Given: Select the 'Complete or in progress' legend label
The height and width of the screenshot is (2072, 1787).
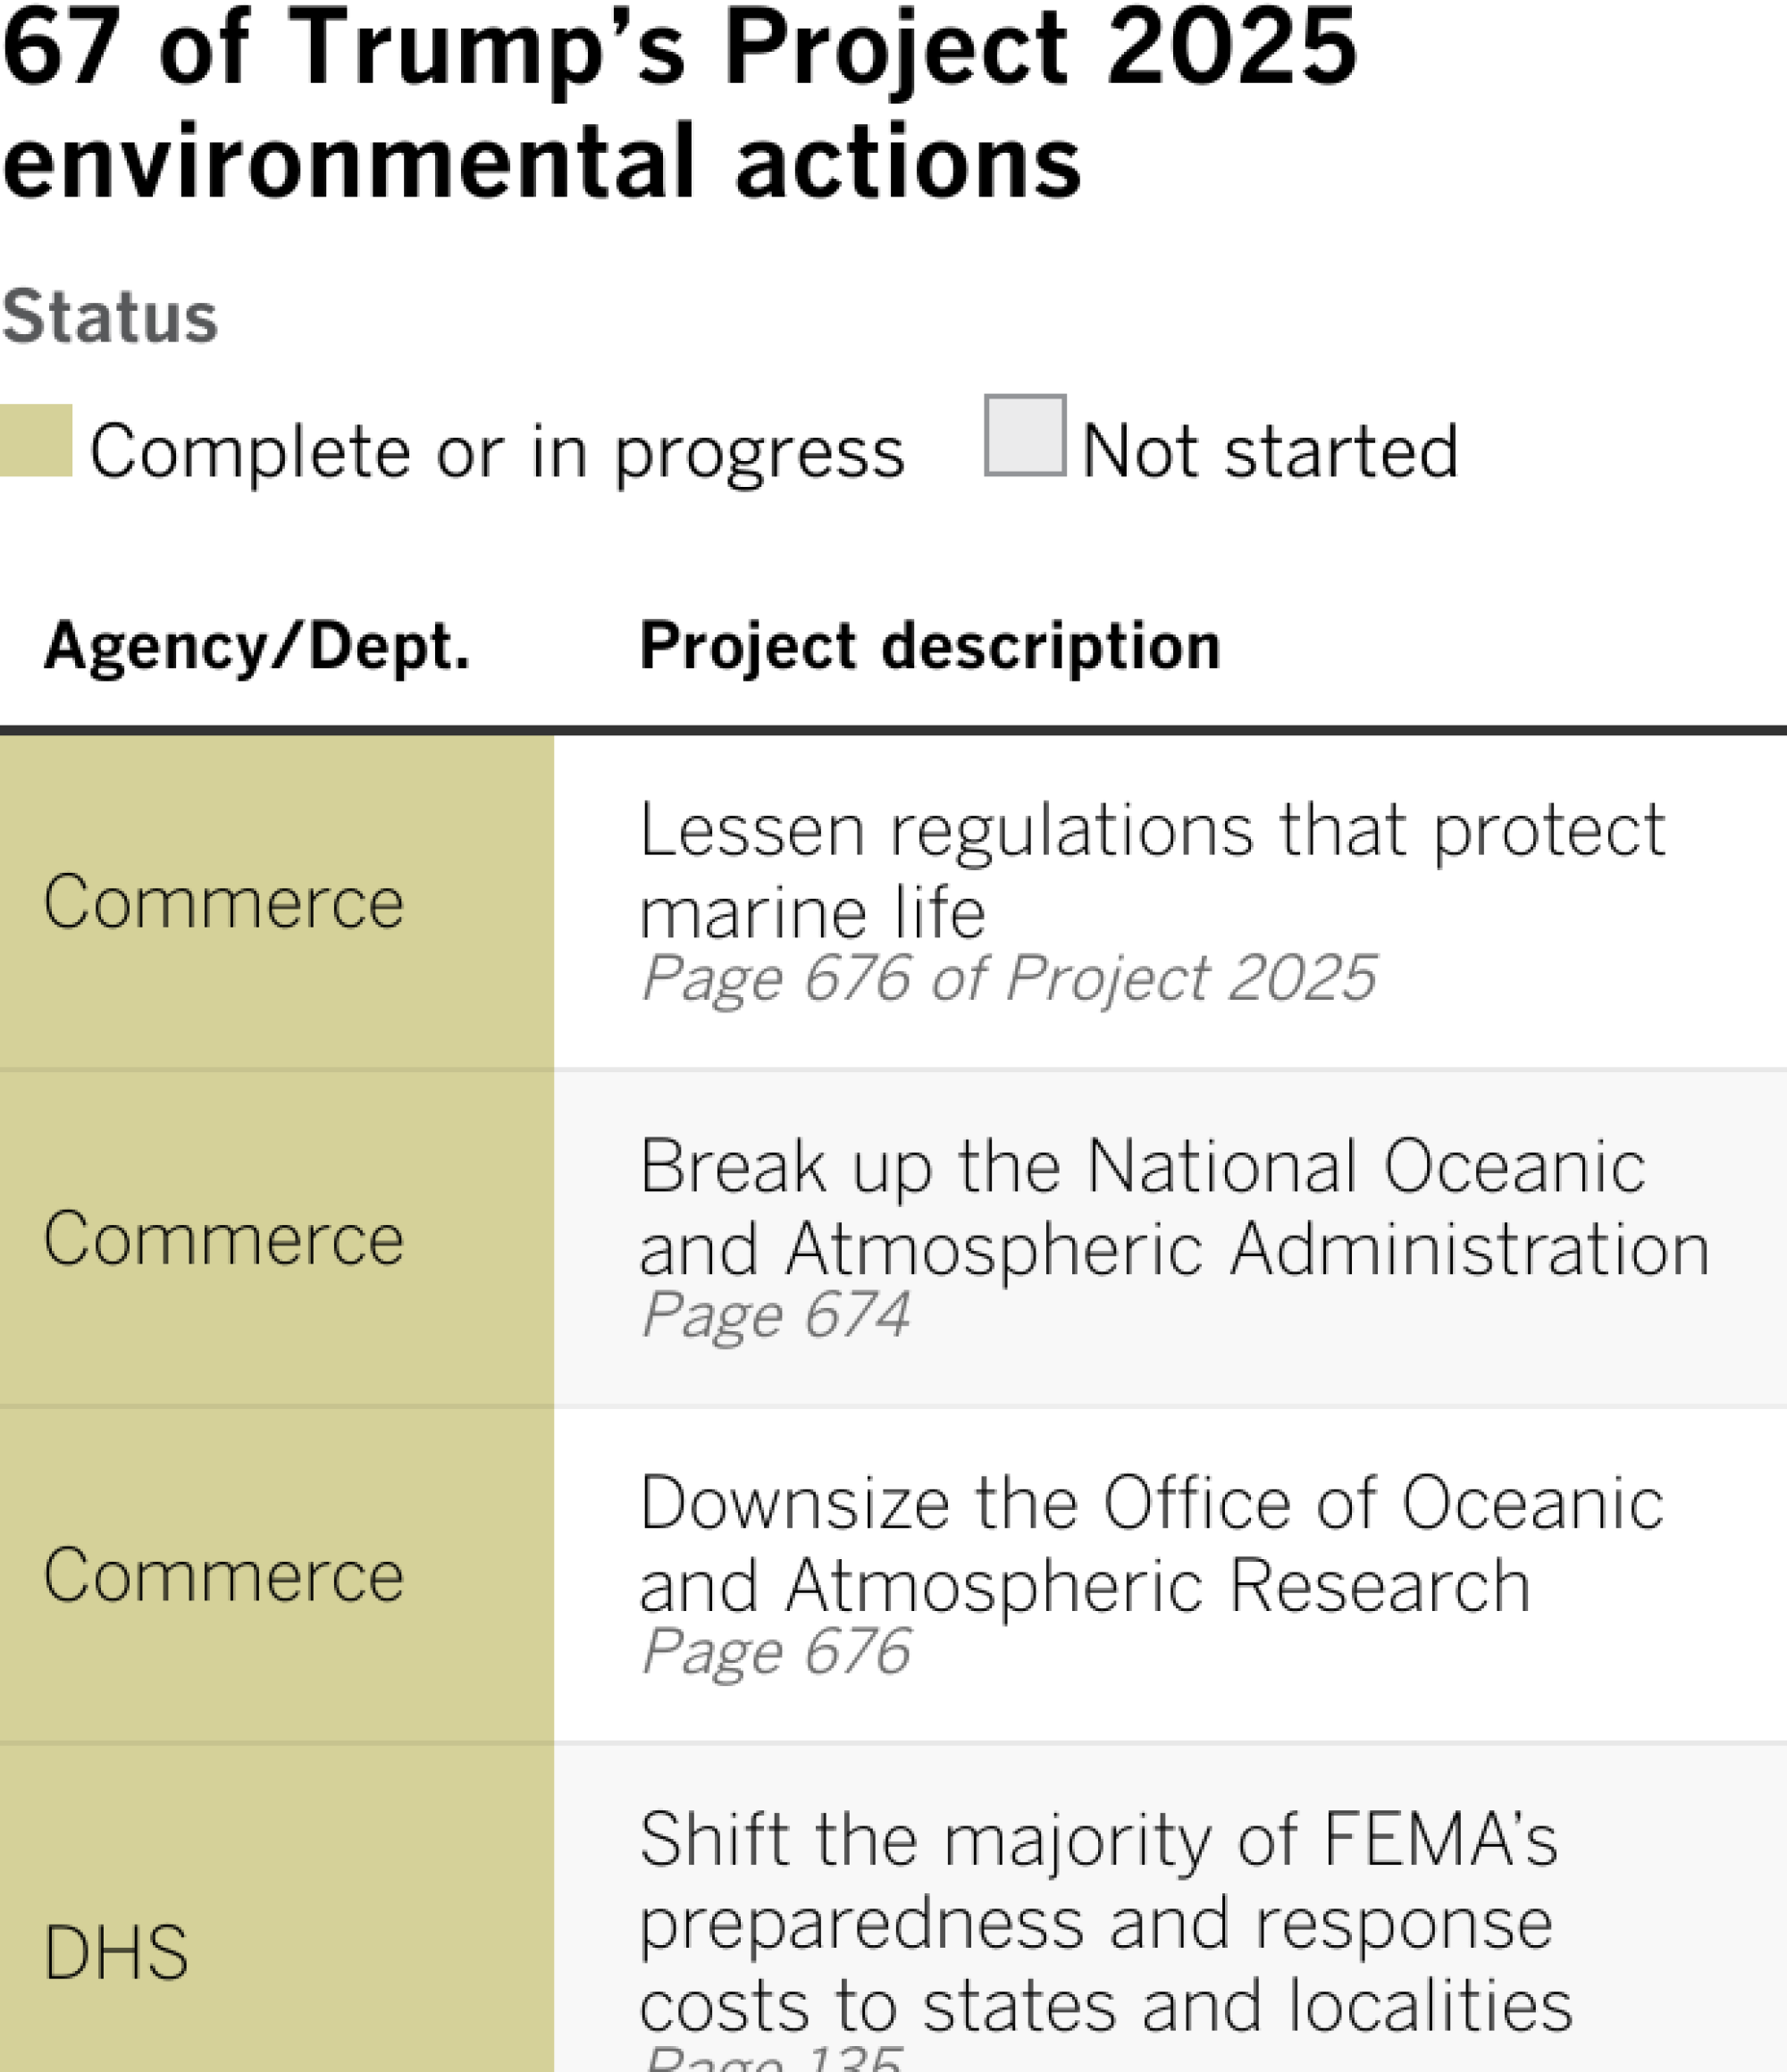Looking at the screenshot, I should (x=497, y=452).
